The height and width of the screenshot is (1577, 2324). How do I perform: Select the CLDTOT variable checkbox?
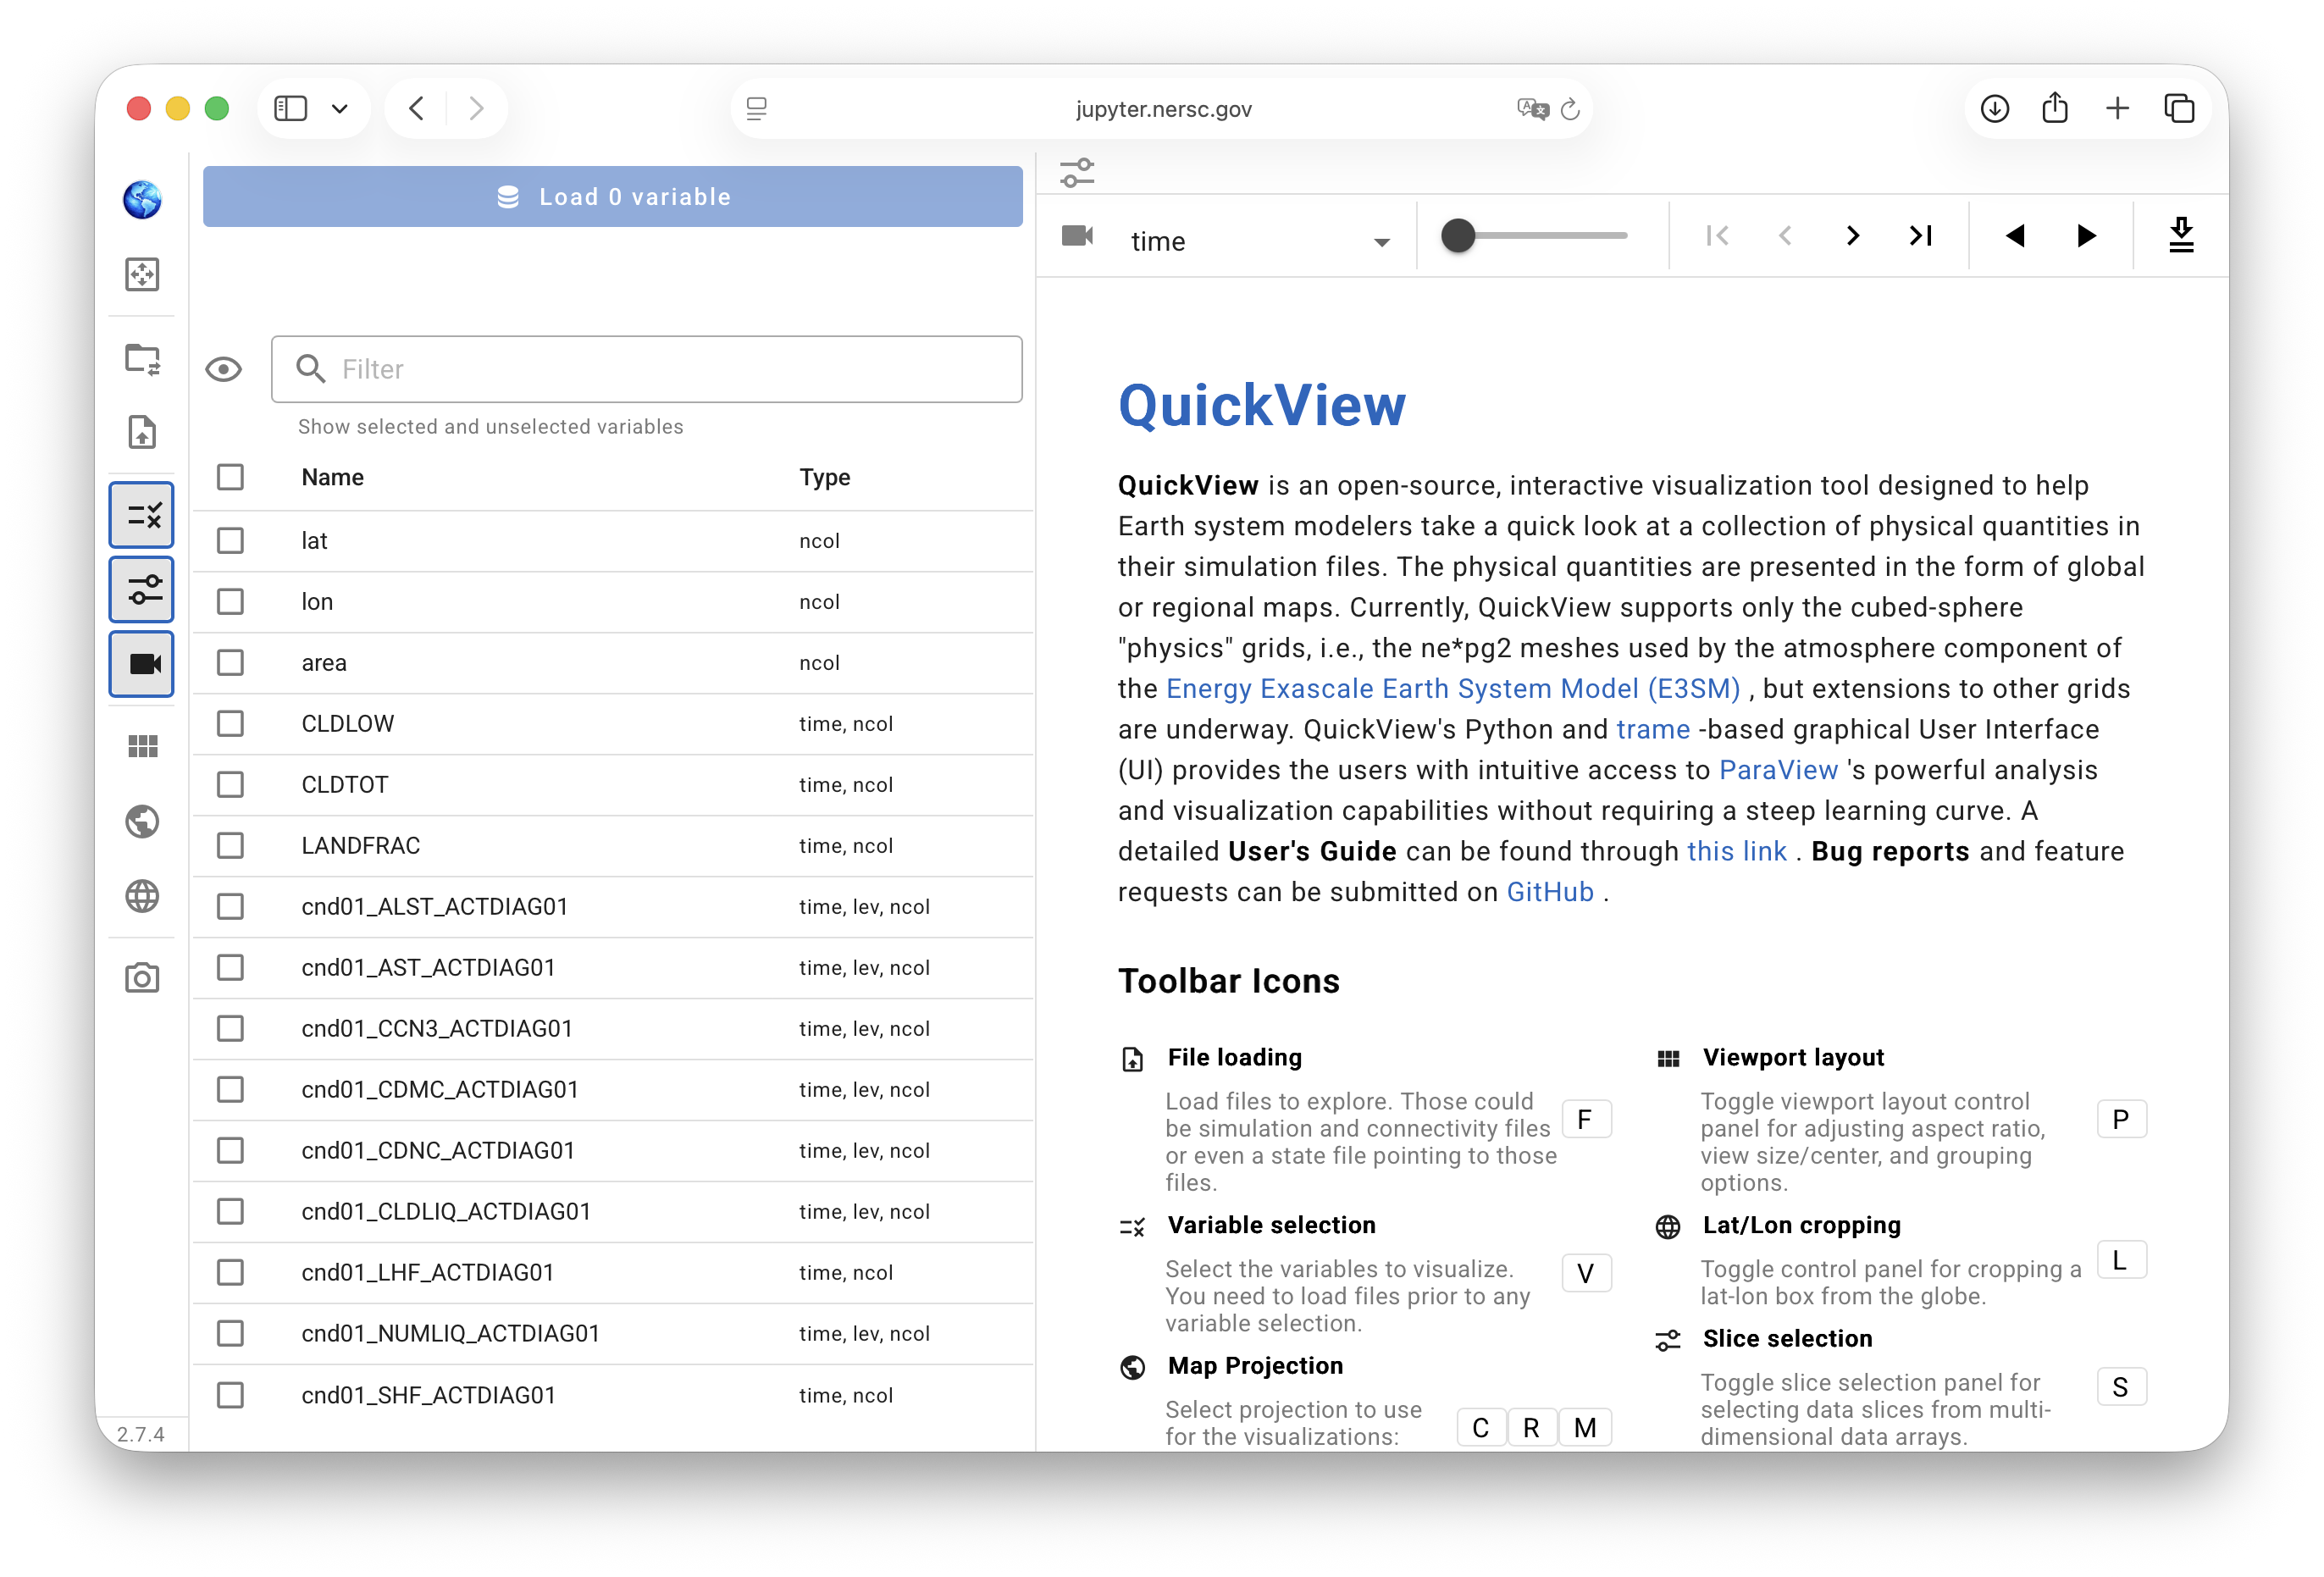(230, 785)
